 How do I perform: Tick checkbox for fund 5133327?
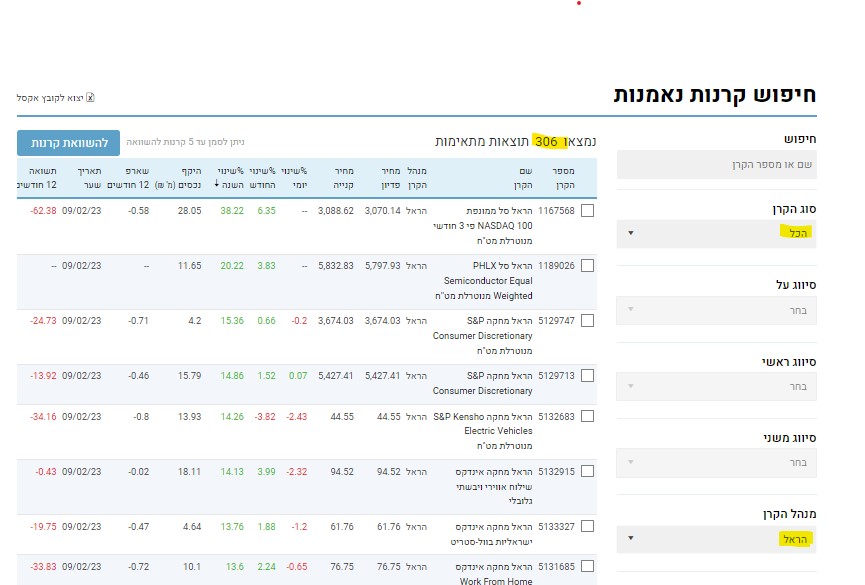pyautogui.click(x=588, y=526)
